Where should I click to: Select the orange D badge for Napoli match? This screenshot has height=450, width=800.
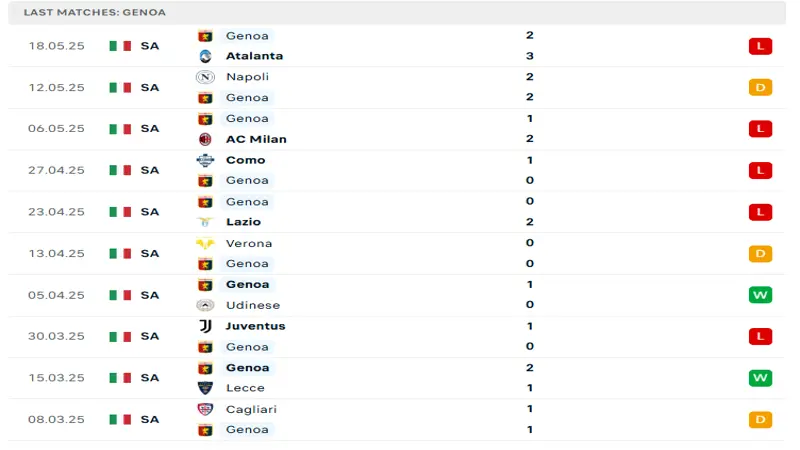[x=760, y=87]
